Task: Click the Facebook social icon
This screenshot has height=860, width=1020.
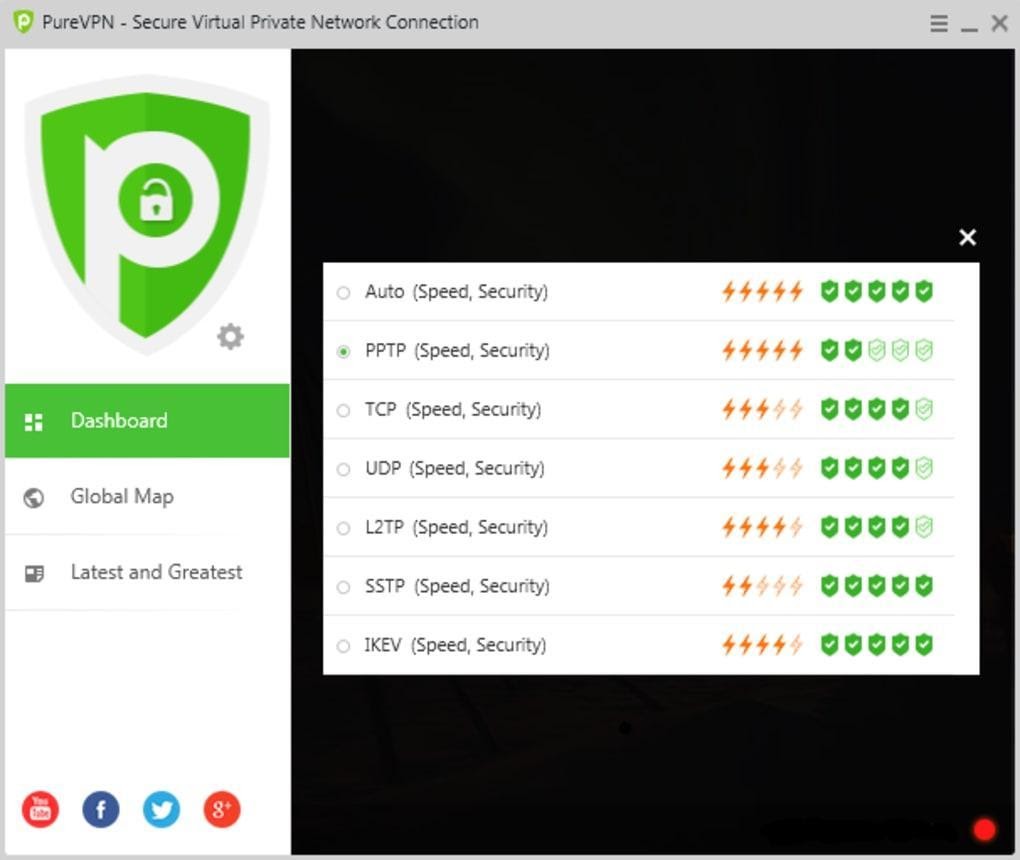Action: [x=100, y=810]
